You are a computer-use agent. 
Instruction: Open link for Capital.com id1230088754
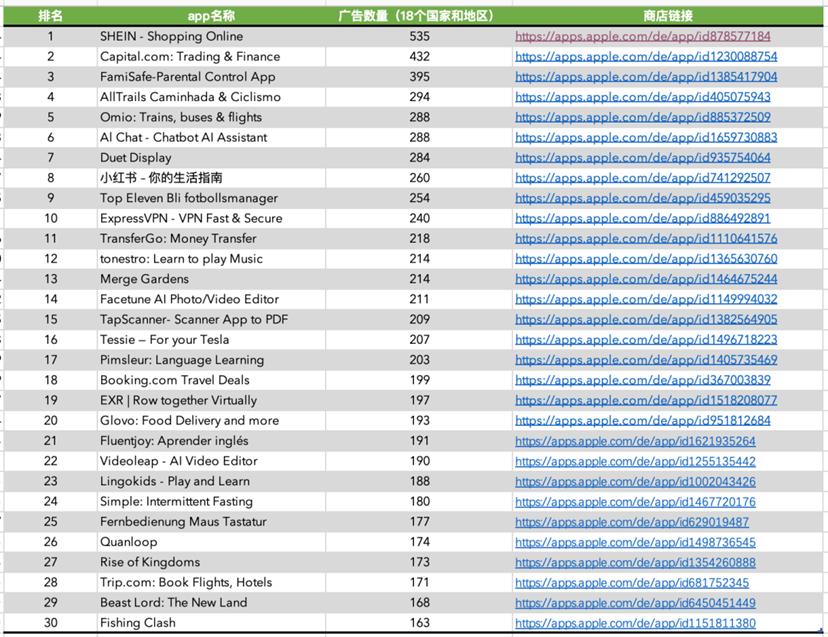point(646,57)
